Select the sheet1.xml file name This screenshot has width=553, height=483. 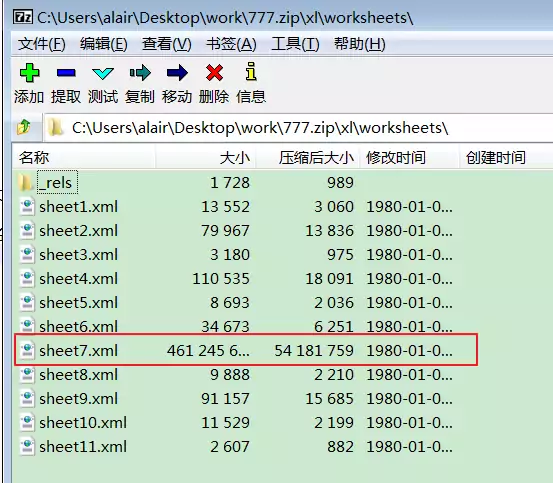pos(78,207)
